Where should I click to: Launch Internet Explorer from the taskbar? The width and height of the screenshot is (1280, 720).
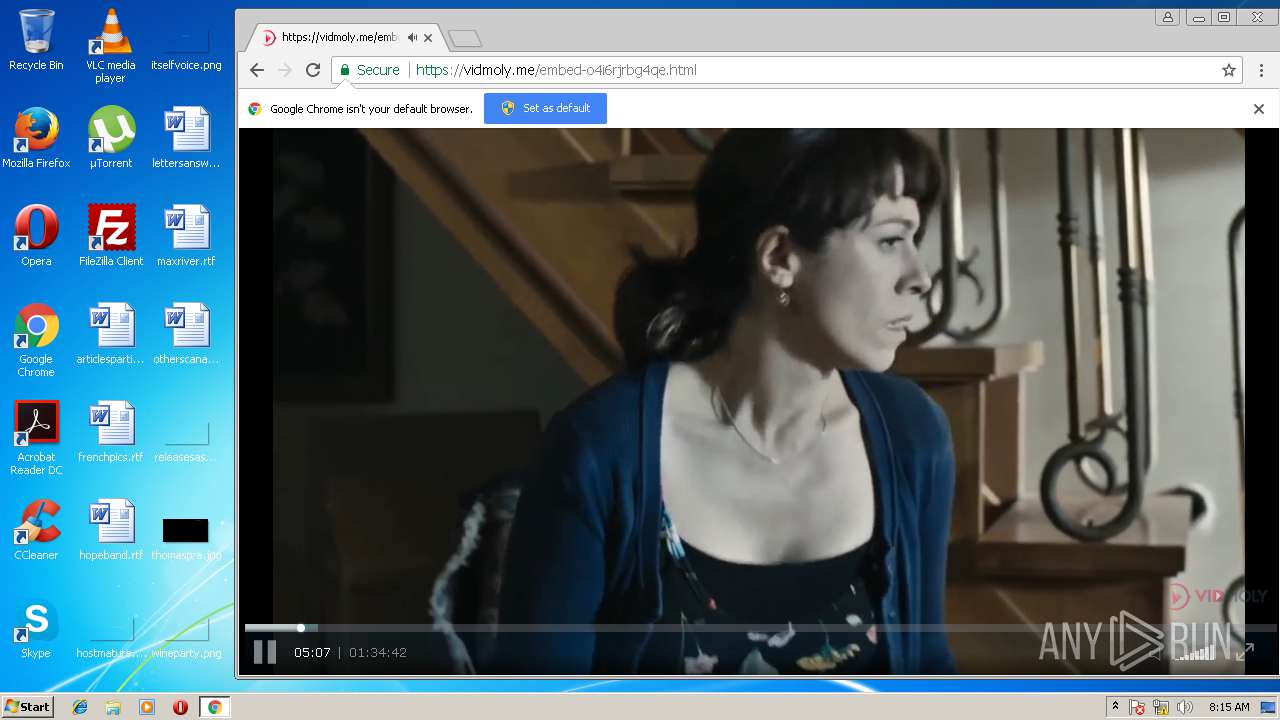click(80, 707)
